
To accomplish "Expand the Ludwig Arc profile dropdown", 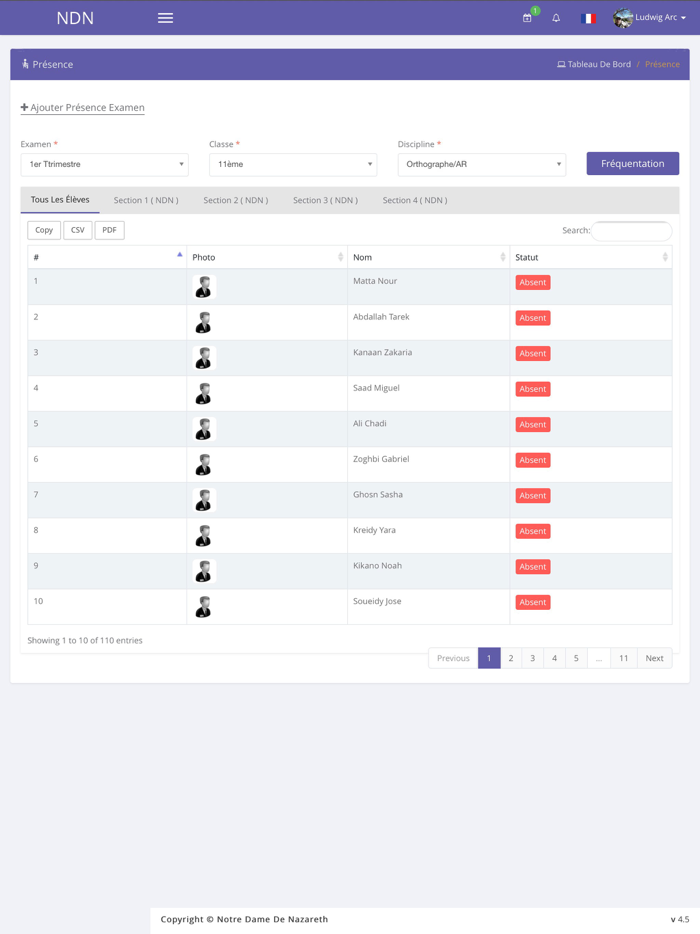I will (x=660, y=17).
